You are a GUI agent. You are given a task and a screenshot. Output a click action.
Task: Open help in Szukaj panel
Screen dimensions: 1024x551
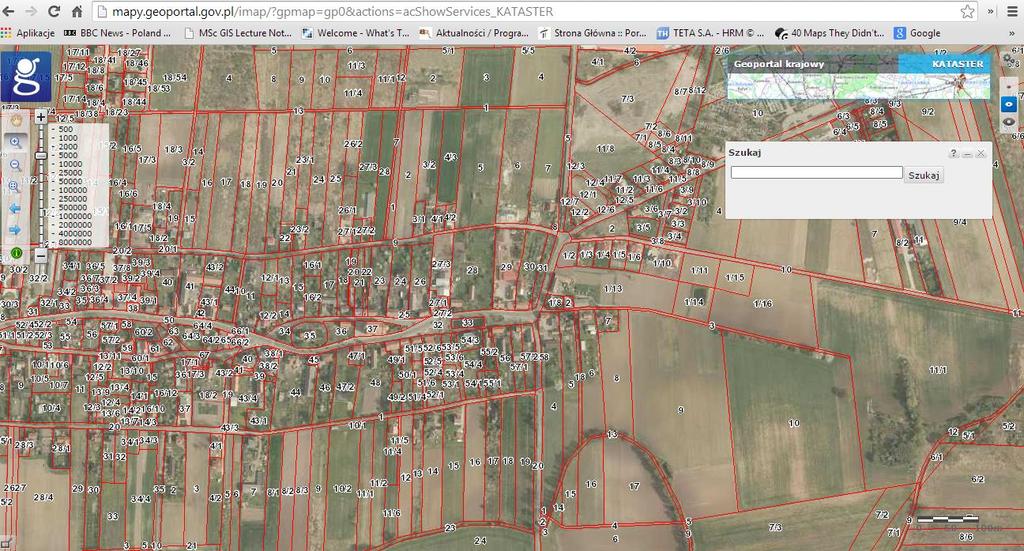(953, 153)
